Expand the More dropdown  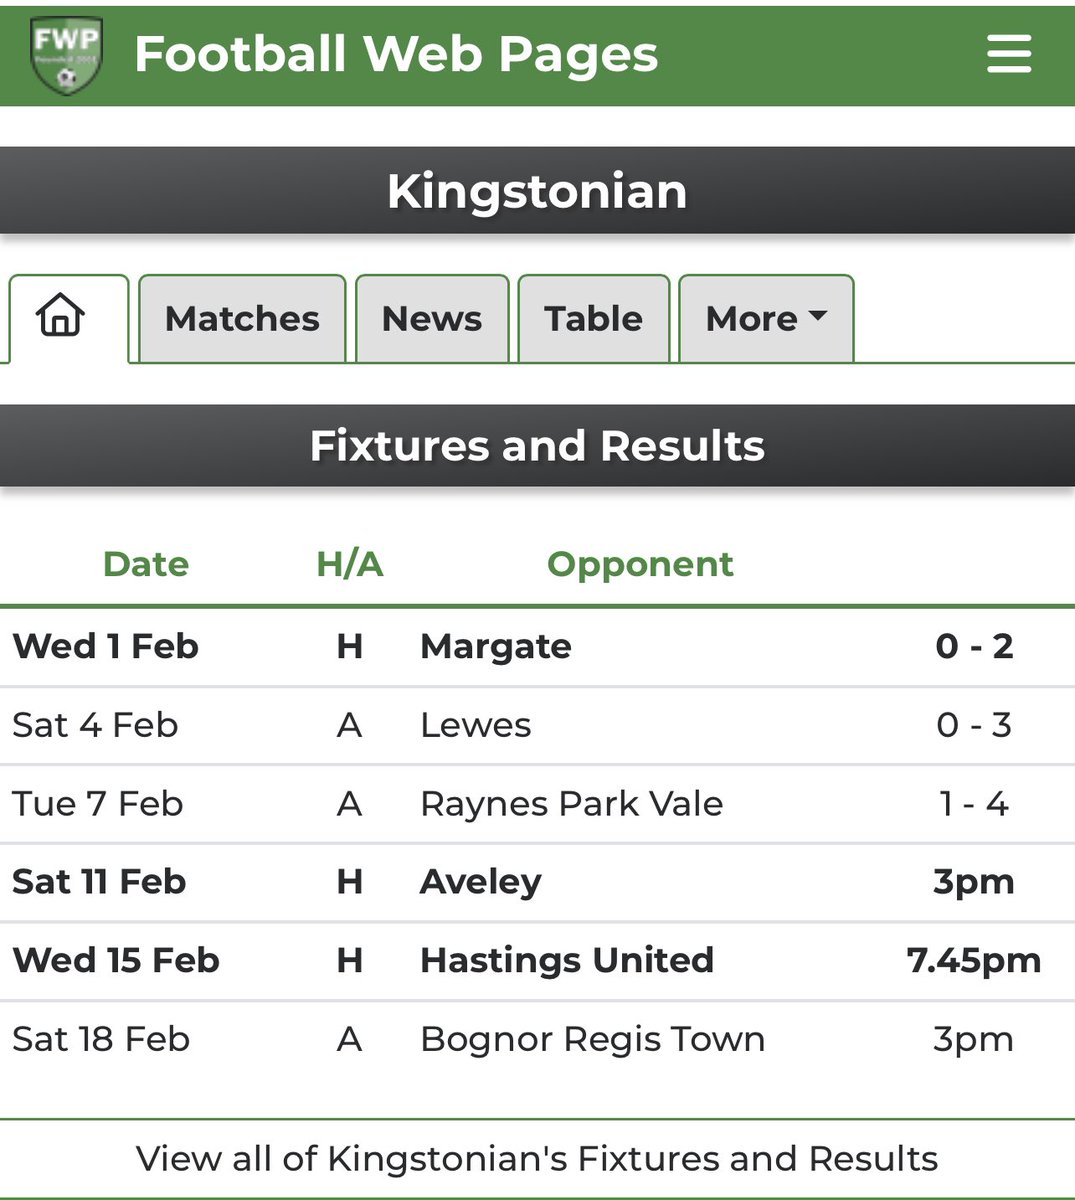766,318
